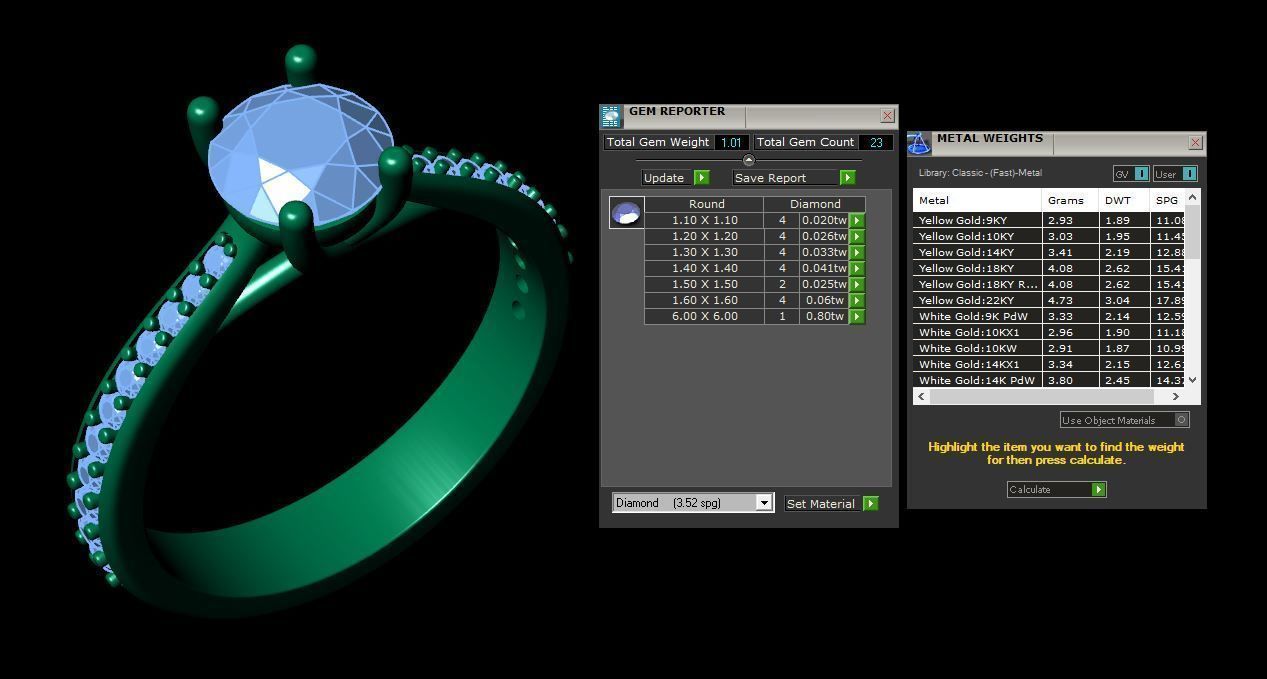1267x679 pixels.
Task: Select Yellow Gold:10KY row
Action: tap(1049, 236)
